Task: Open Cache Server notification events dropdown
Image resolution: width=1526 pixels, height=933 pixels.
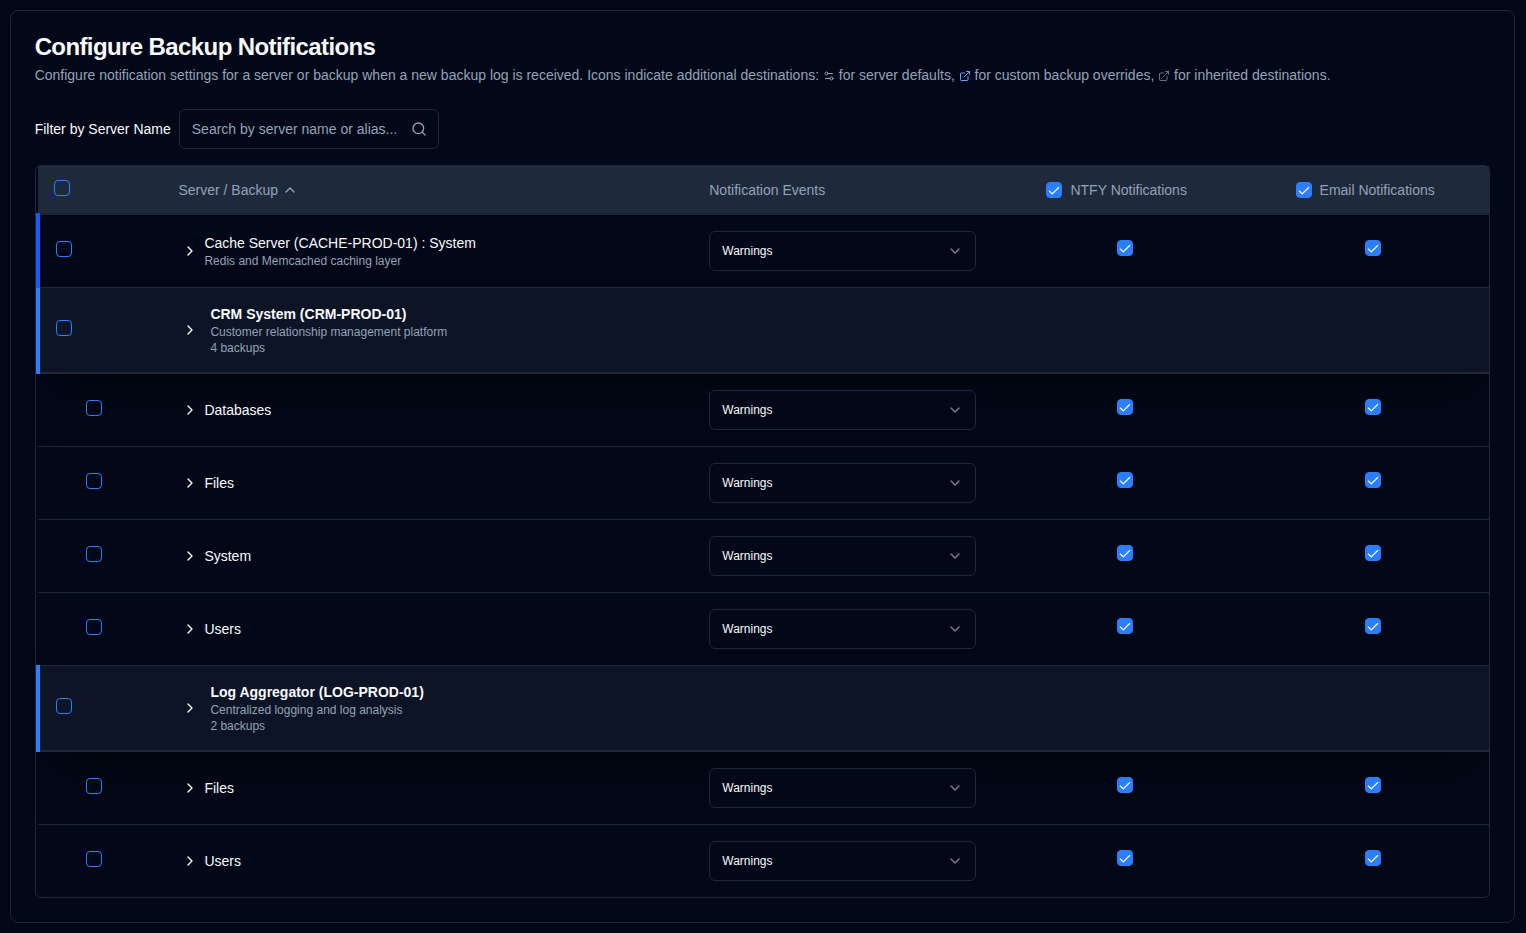Action: [841, 251]
